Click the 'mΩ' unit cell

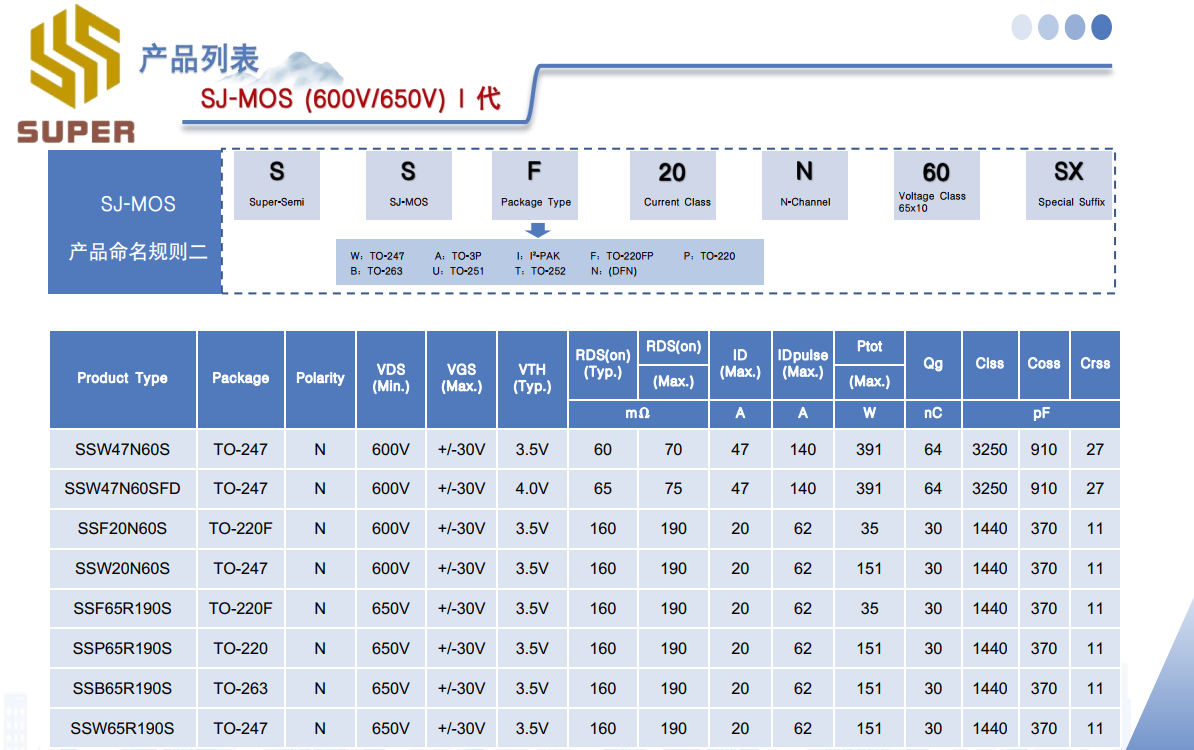(638, 413)
